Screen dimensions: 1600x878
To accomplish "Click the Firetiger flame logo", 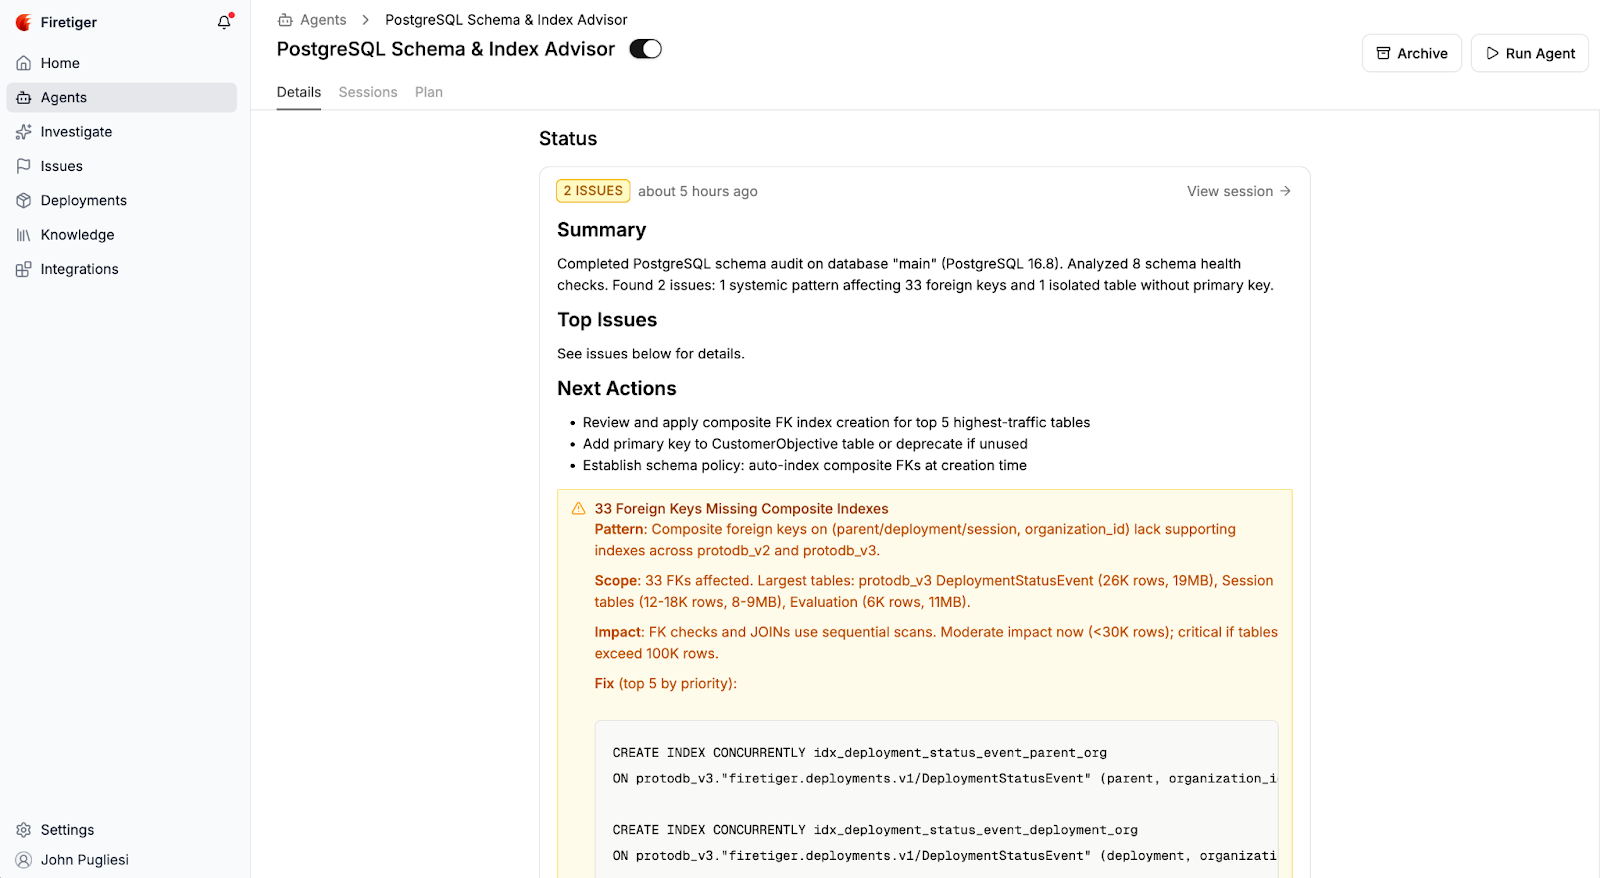I will pyautogui.click(x=24, y=22).
